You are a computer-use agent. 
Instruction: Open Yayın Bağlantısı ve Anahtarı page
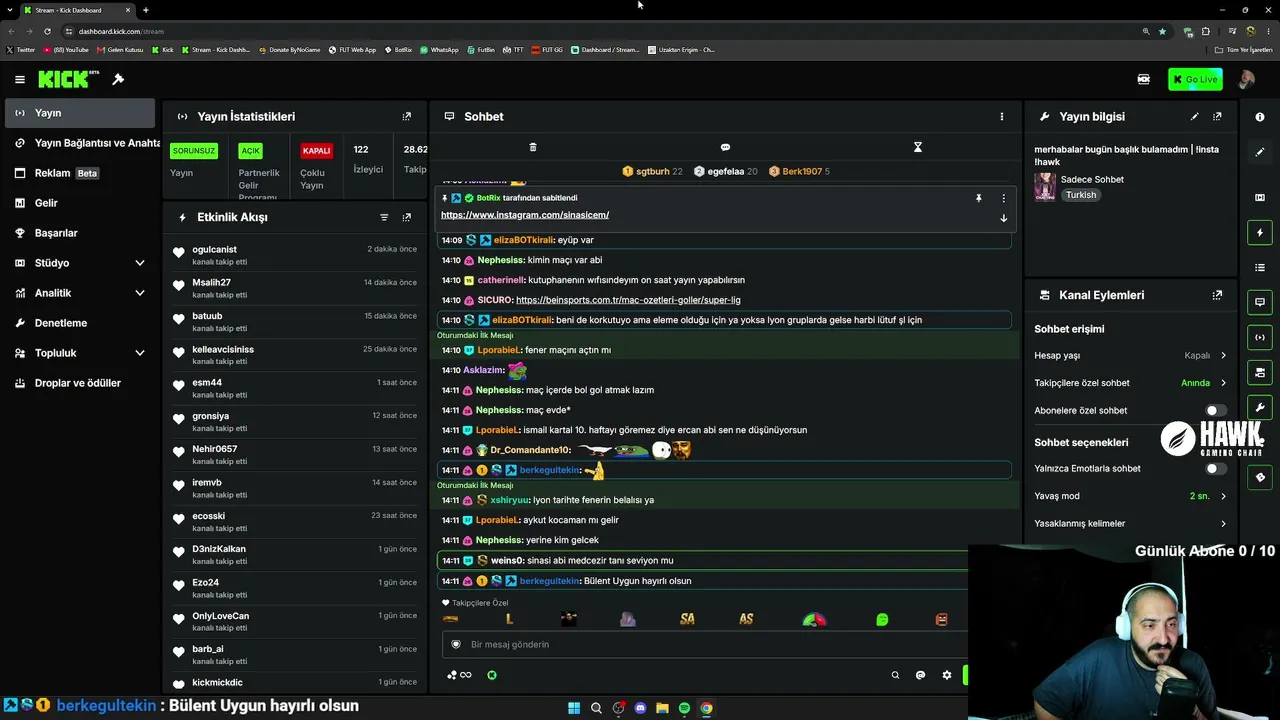pos(79,143)
